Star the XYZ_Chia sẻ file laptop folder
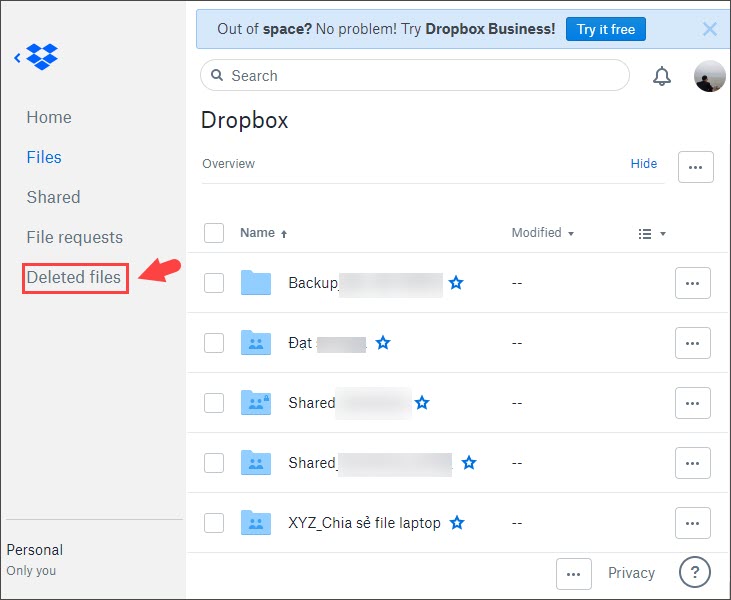This screenshot has height=600, width=731. click(457, 523)
